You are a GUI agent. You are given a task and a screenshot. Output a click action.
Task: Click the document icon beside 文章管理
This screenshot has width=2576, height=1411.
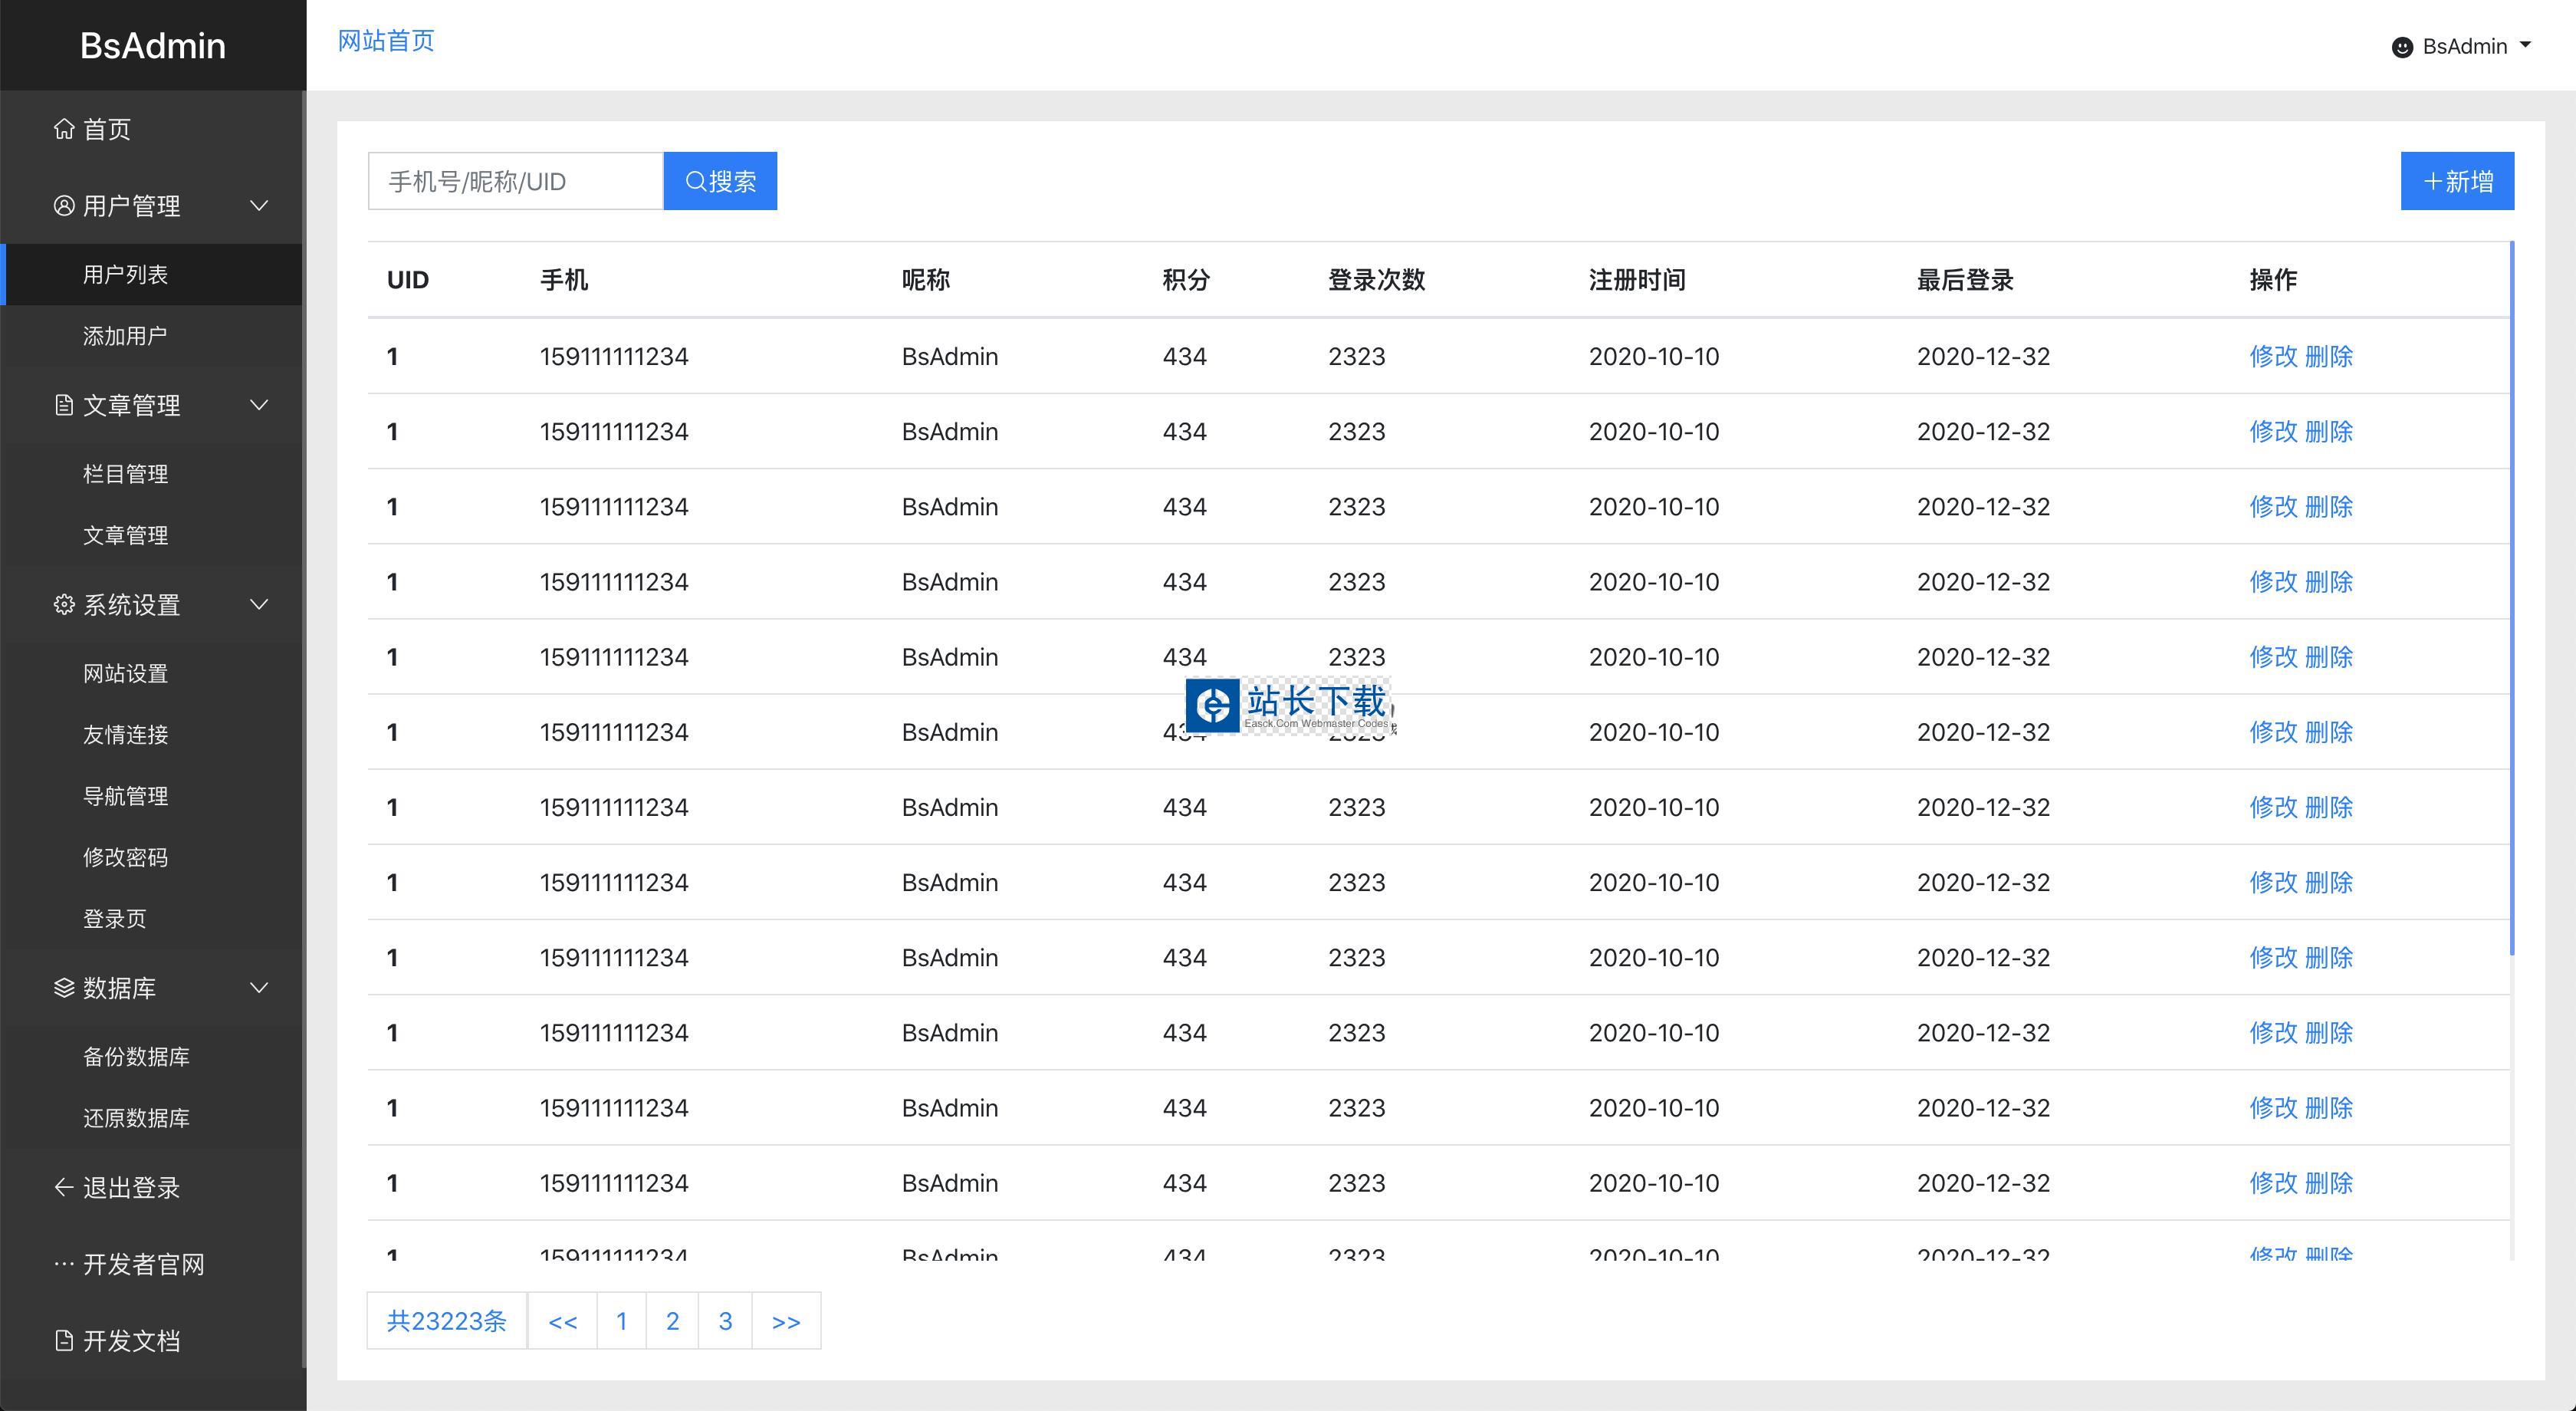pos(64,405)
